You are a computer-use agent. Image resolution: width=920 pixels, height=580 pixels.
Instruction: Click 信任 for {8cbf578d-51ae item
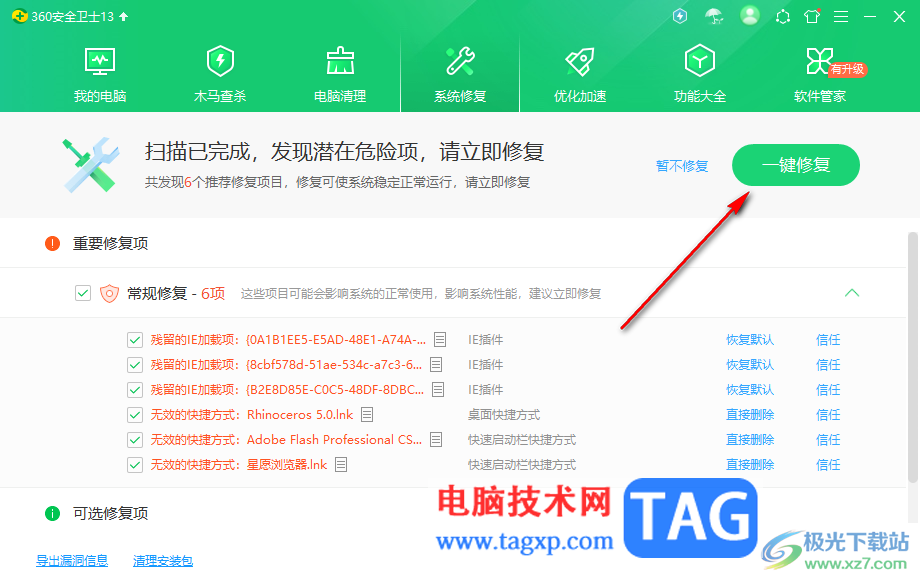828,365
